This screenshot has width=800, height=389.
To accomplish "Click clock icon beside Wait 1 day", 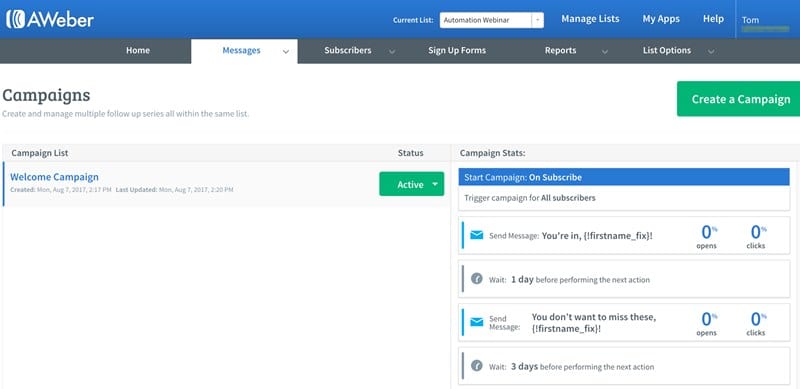I will point(477,279).
